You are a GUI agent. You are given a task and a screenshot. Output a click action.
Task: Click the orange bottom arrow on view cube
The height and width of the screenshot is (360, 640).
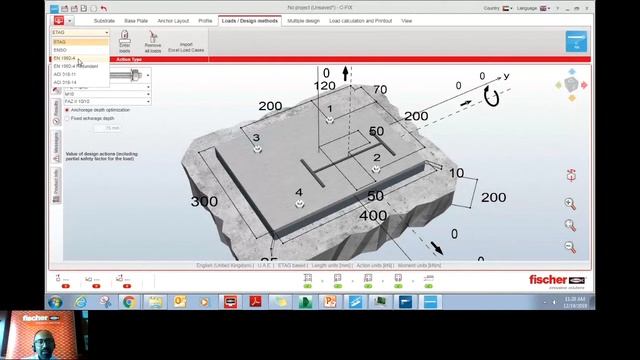pyautogui.click(x=572, y=98)
